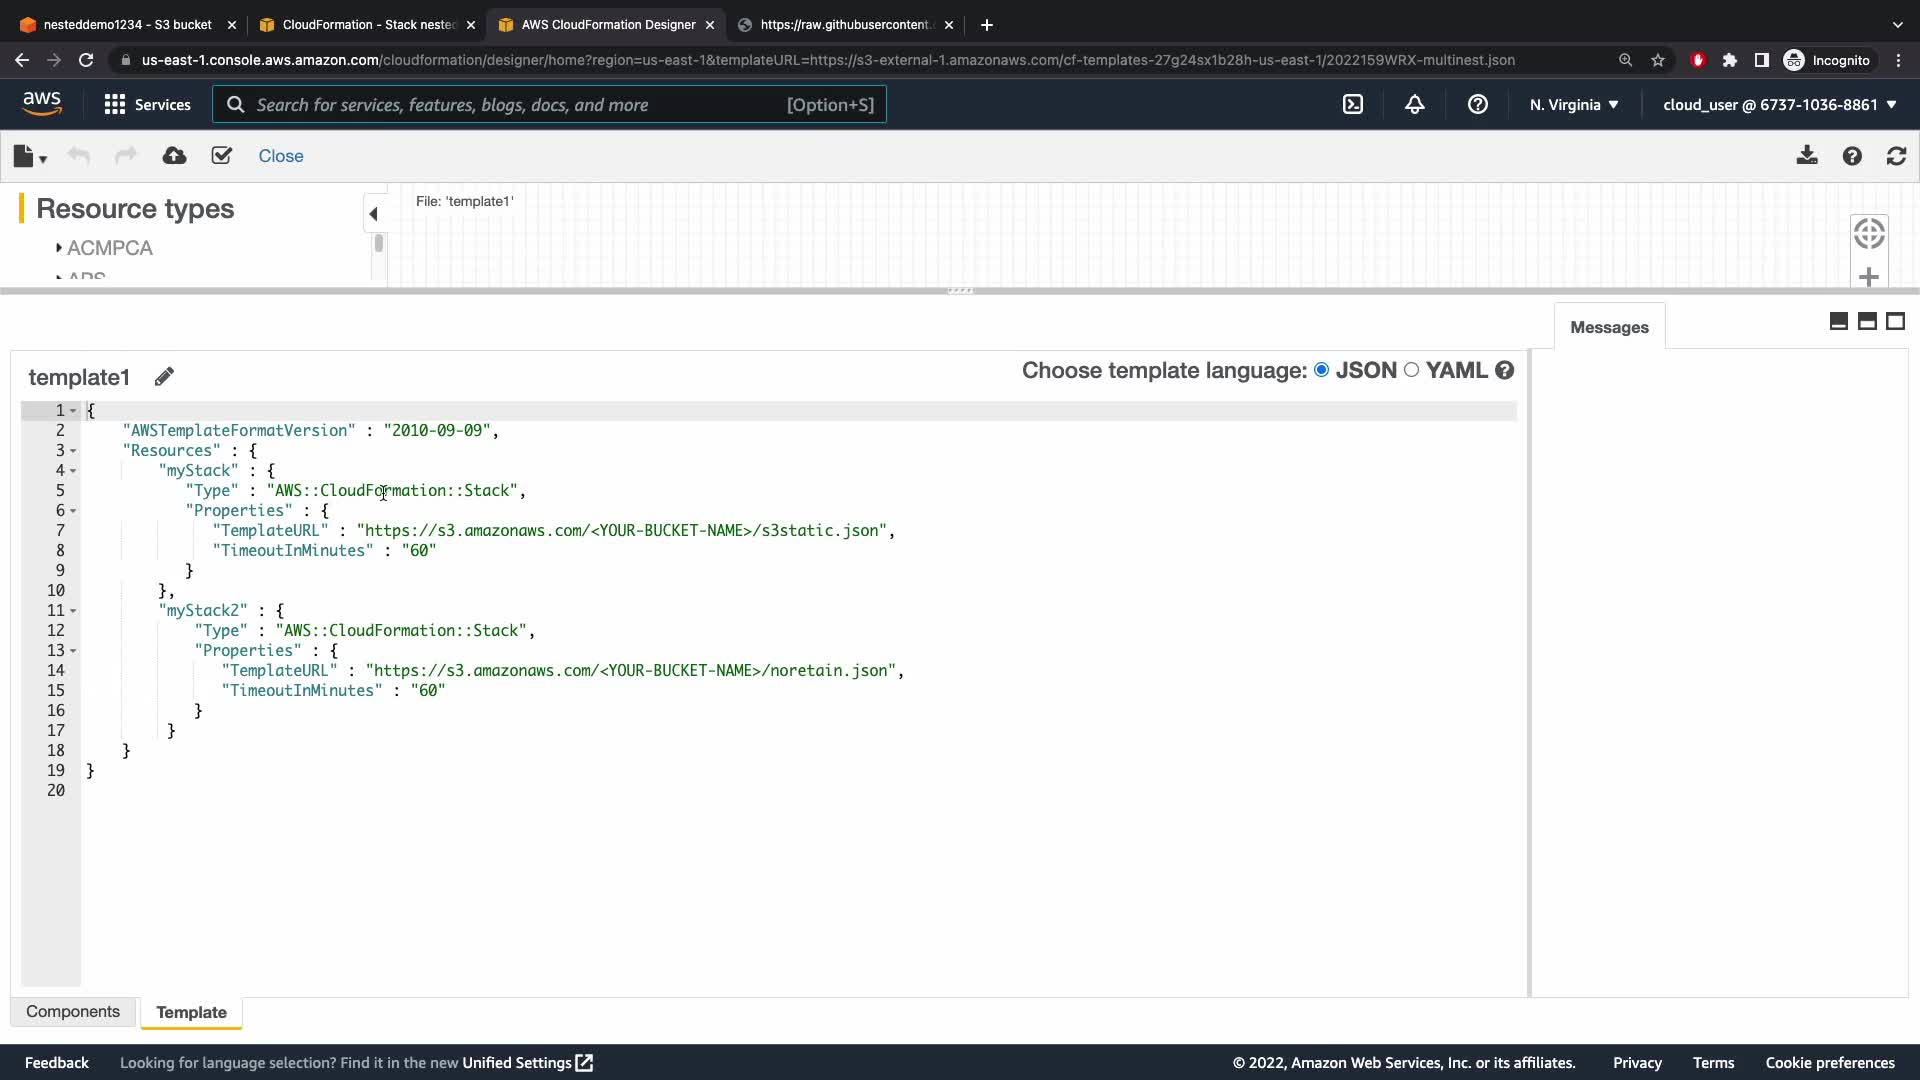Image resolution: width=1920 pixels, height=1080 pixels.
Task: Open the Messages tab
Action: (x=1608, y=327)
